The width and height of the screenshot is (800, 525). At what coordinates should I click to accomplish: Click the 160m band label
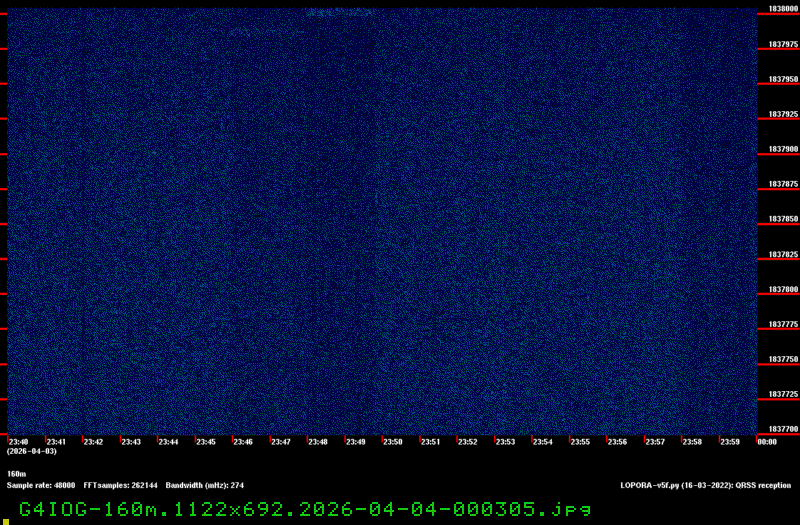(16, 473)
